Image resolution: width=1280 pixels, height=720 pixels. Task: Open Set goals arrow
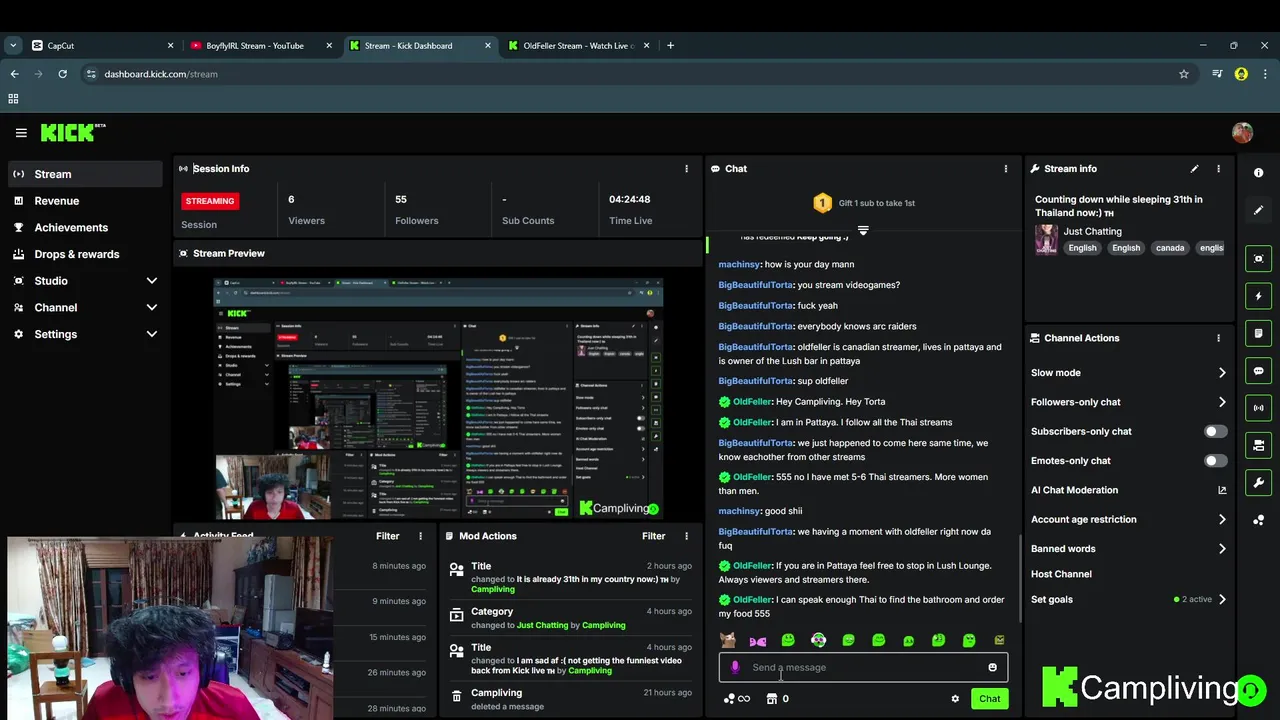[1222, 600]
